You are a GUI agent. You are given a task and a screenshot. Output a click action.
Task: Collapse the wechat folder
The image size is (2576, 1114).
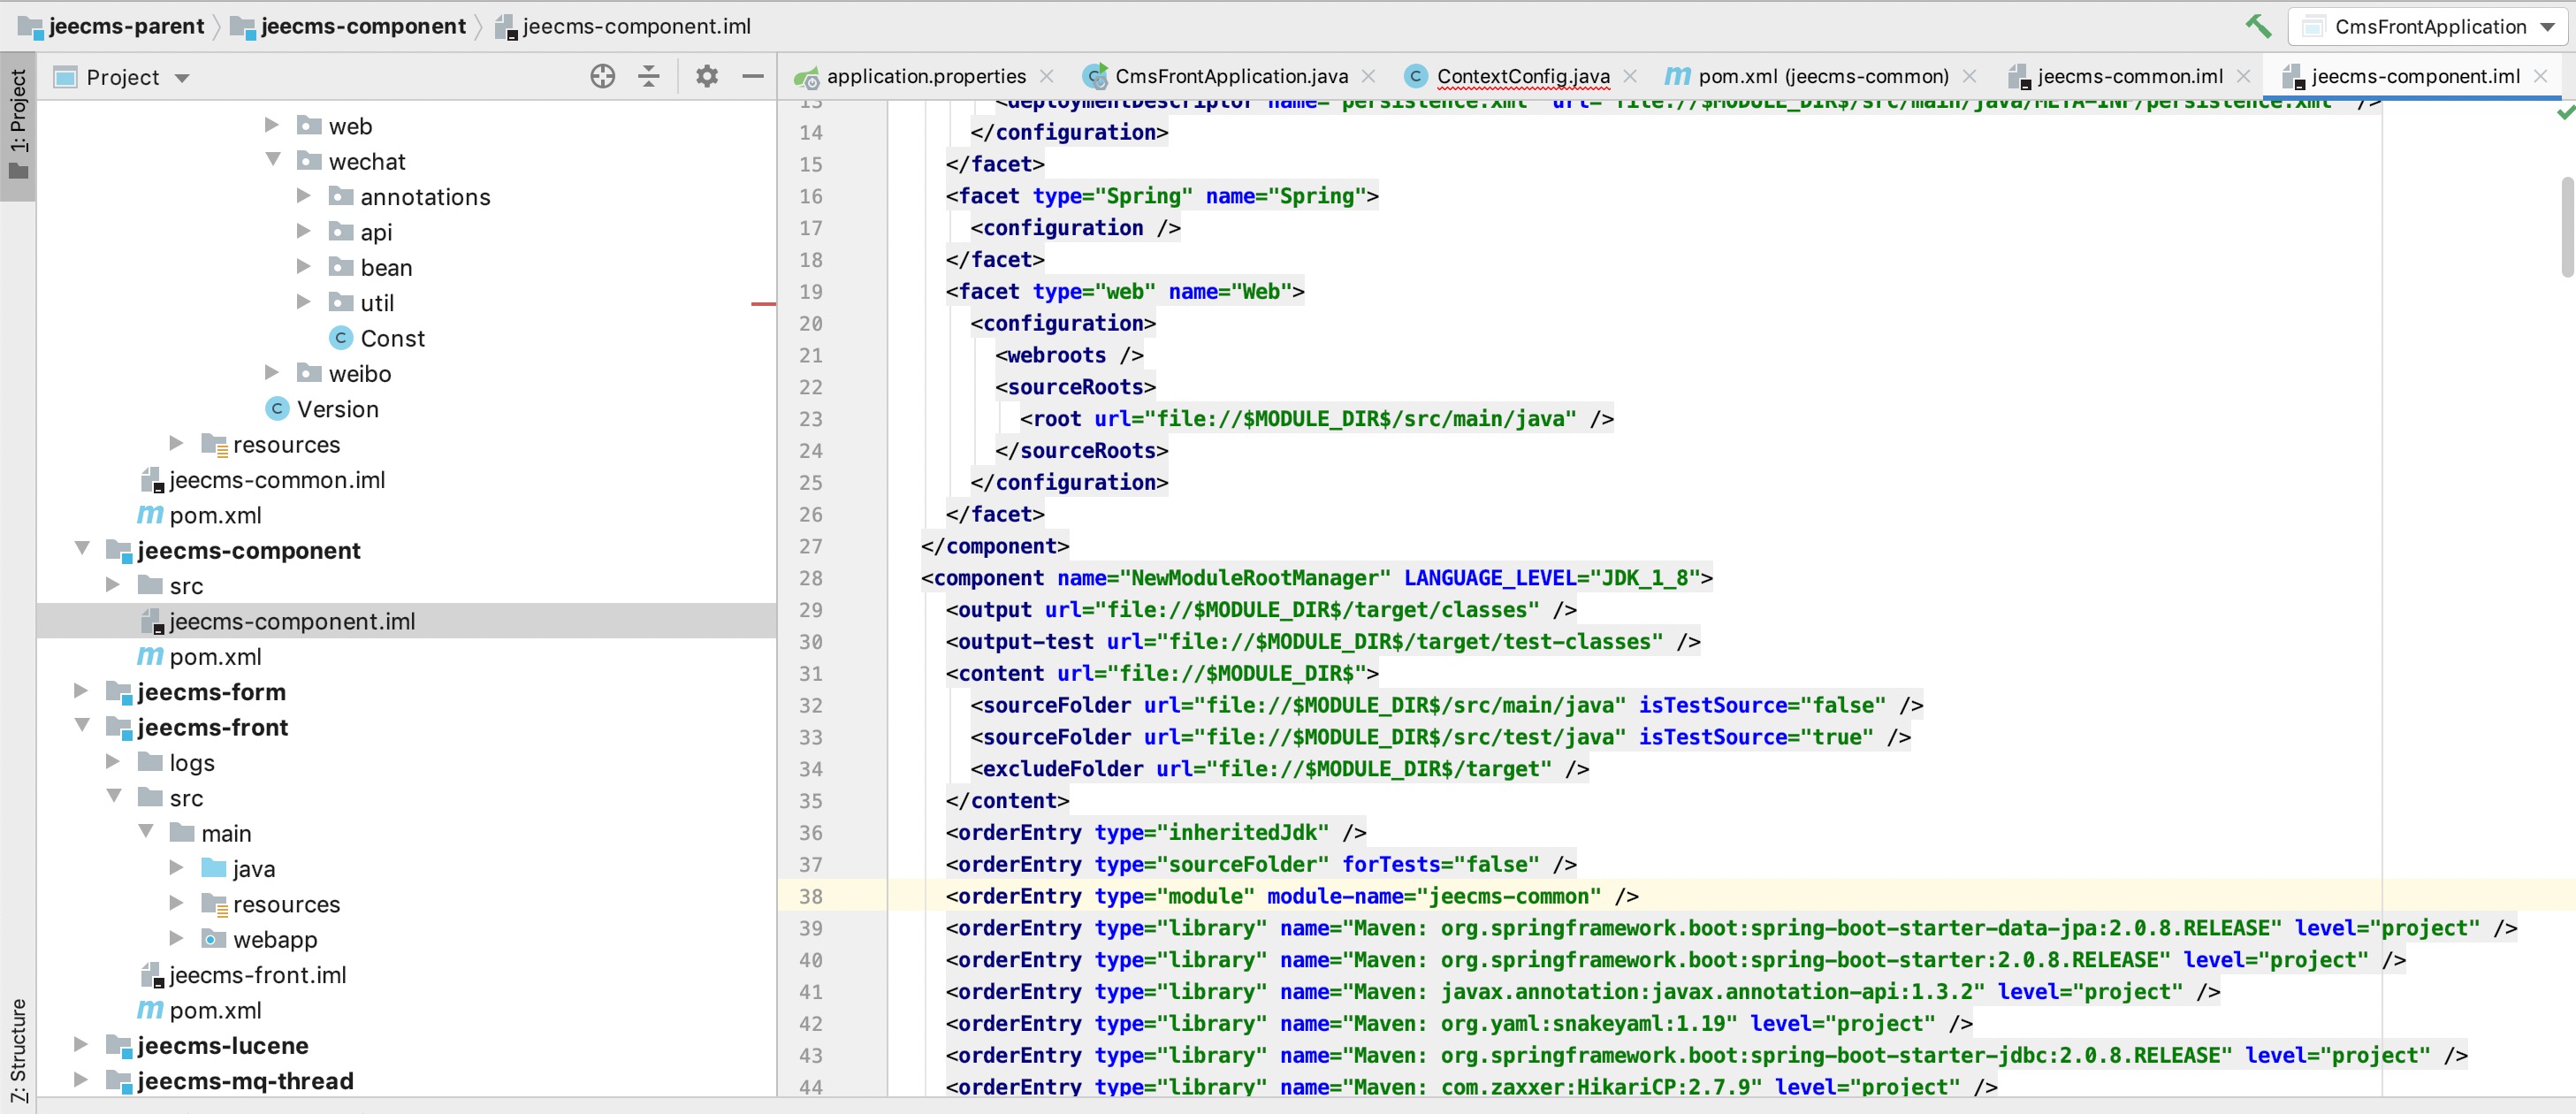point(273,160)
